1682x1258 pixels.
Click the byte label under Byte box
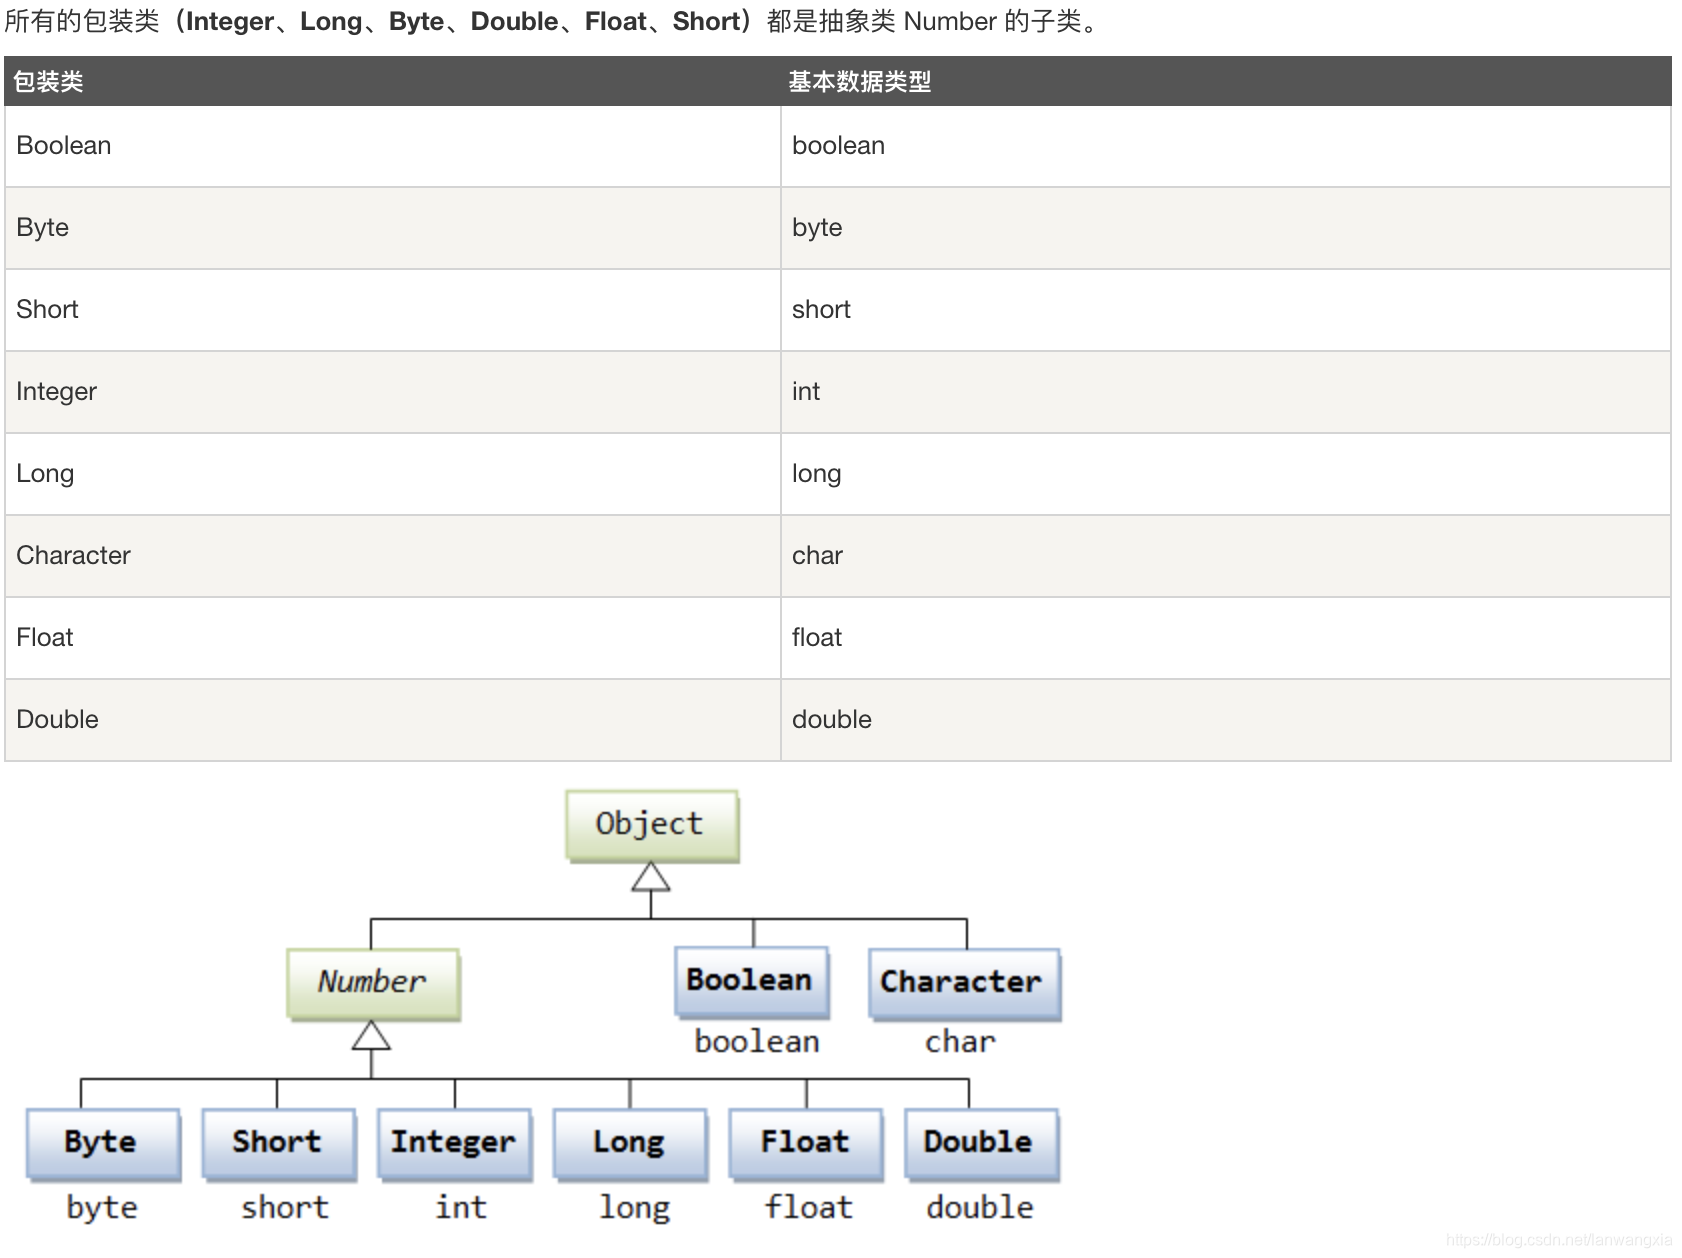102,1208
